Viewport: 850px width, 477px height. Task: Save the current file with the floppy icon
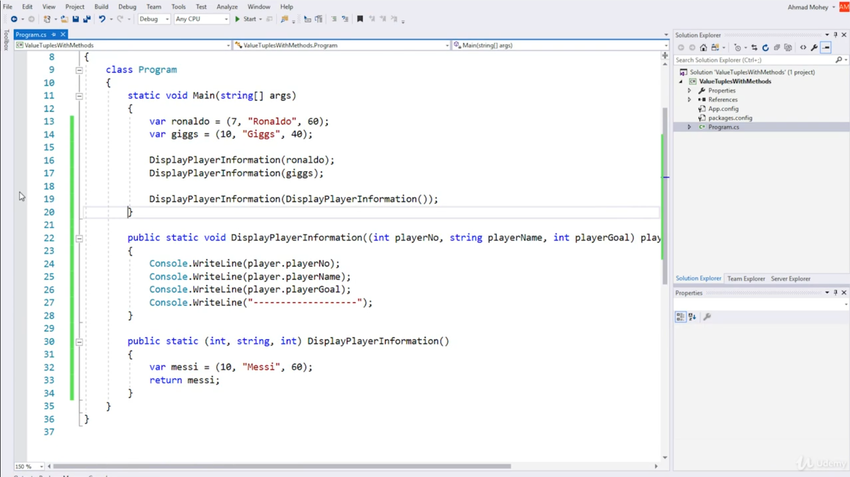75,19
